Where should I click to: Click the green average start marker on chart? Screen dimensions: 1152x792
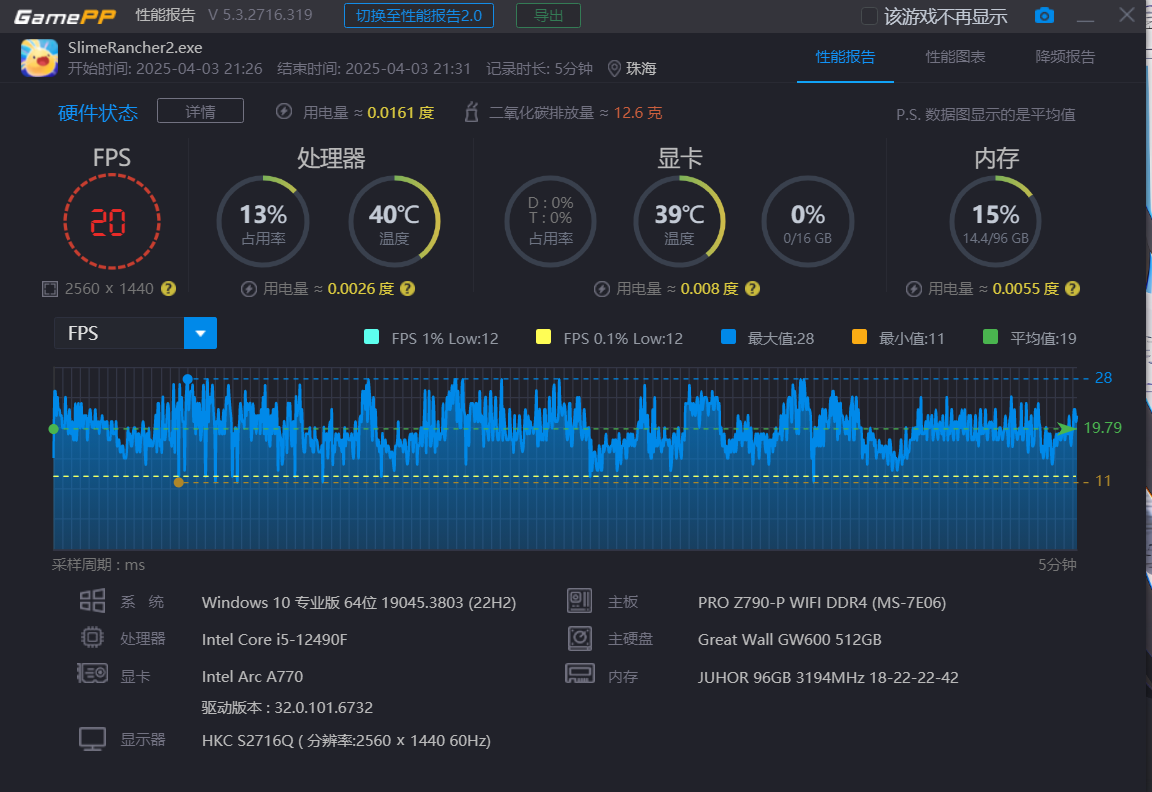(54, 429)
